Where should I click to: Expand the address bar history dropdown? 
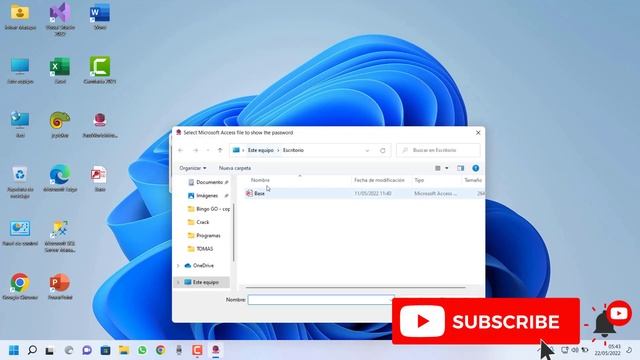(x=367, y=150)
